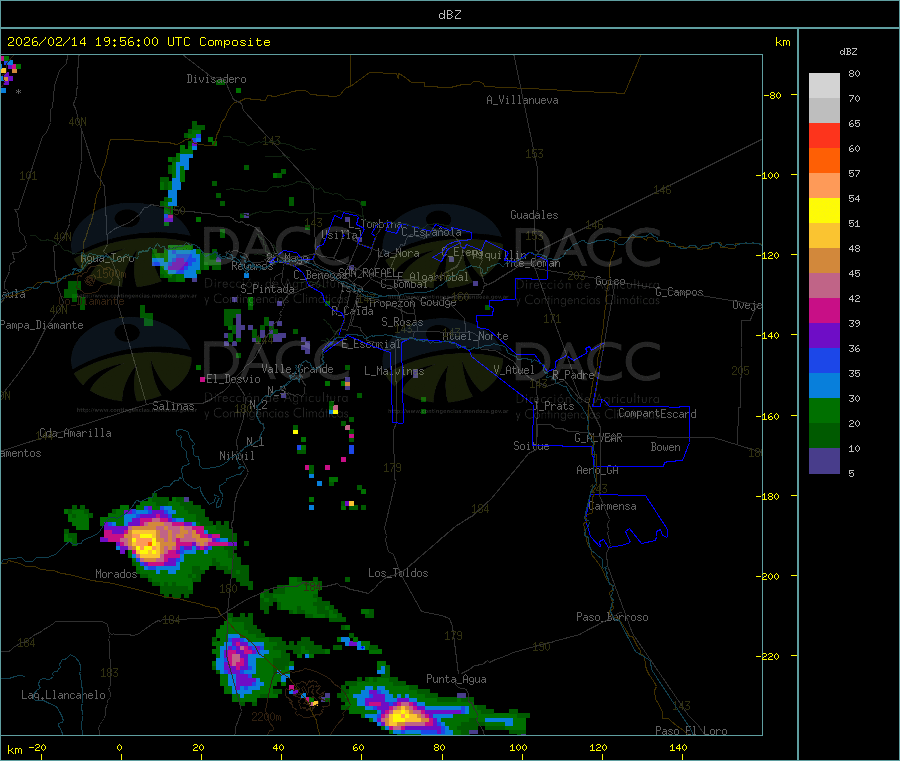Click the L_Malvinas map label
The width and height of the screenshot is (900, 761).
(x=394, y=371)
